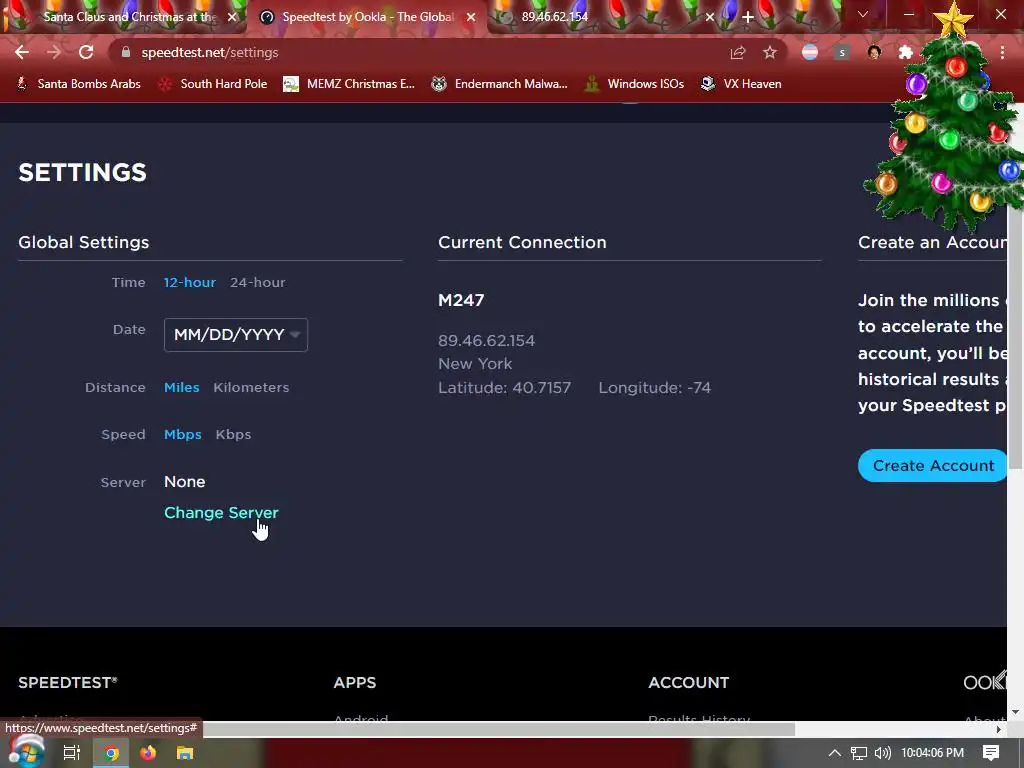Open File Explorer from the taskbar

tap(185, 753)
